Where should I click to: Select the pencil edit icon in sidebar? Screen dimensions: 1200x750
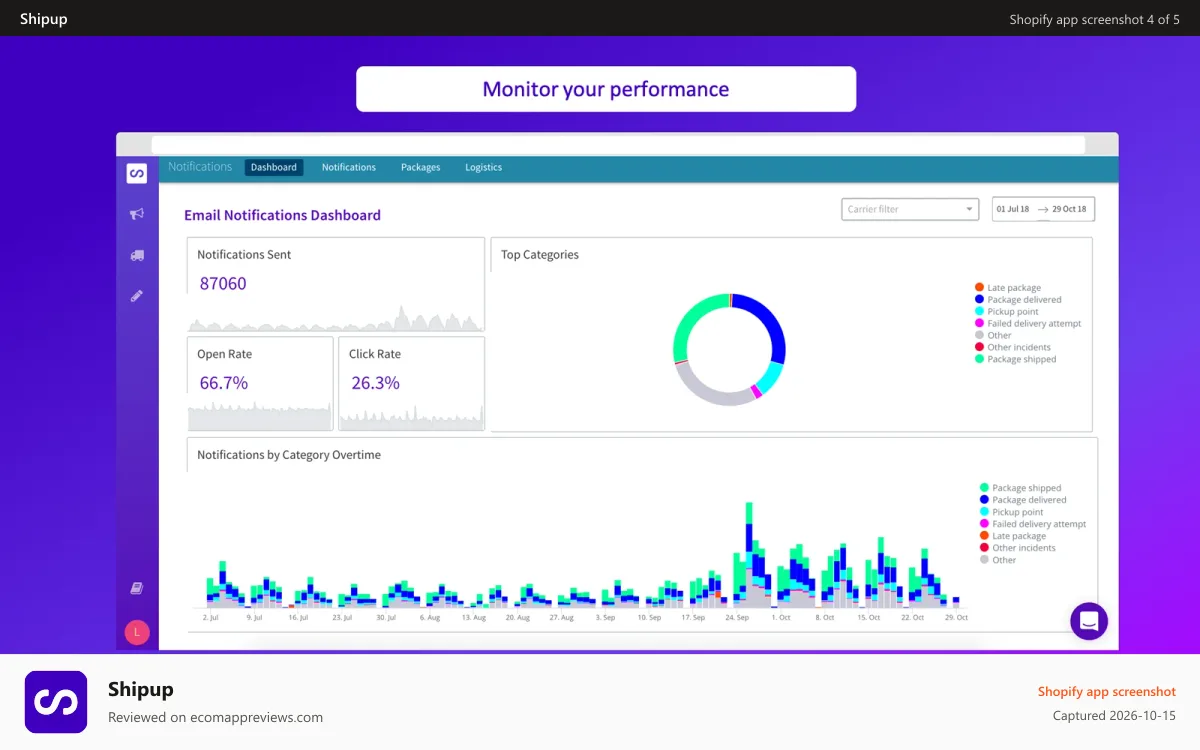coord(137,296)
